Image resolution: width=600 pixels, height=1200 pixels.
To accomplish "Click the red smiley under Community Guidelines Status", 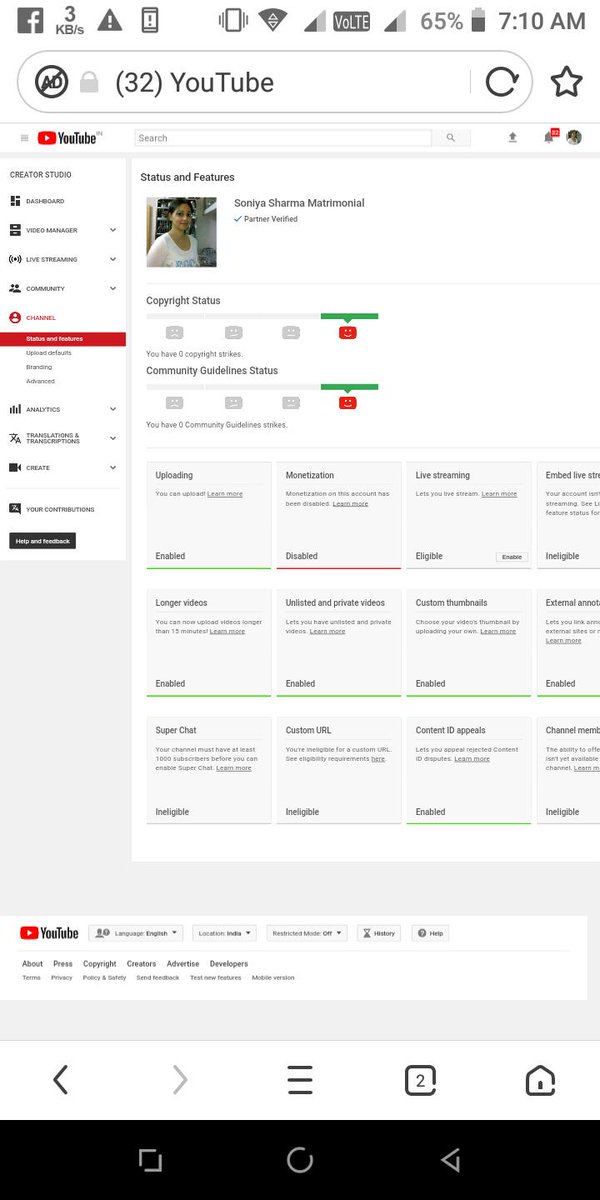I will point(348,402).
